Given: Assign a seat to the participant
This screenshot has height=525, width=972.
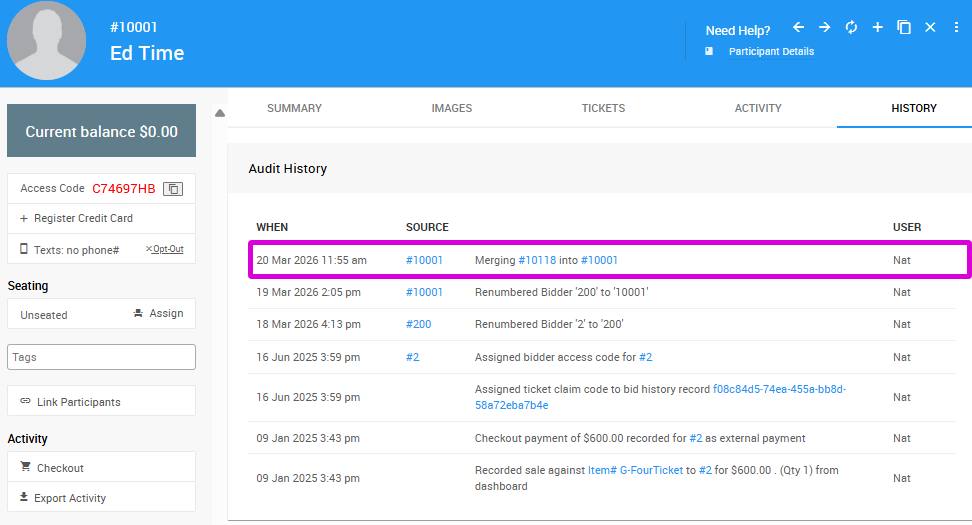Looking at the screenshot, I should tap(158, 314).
